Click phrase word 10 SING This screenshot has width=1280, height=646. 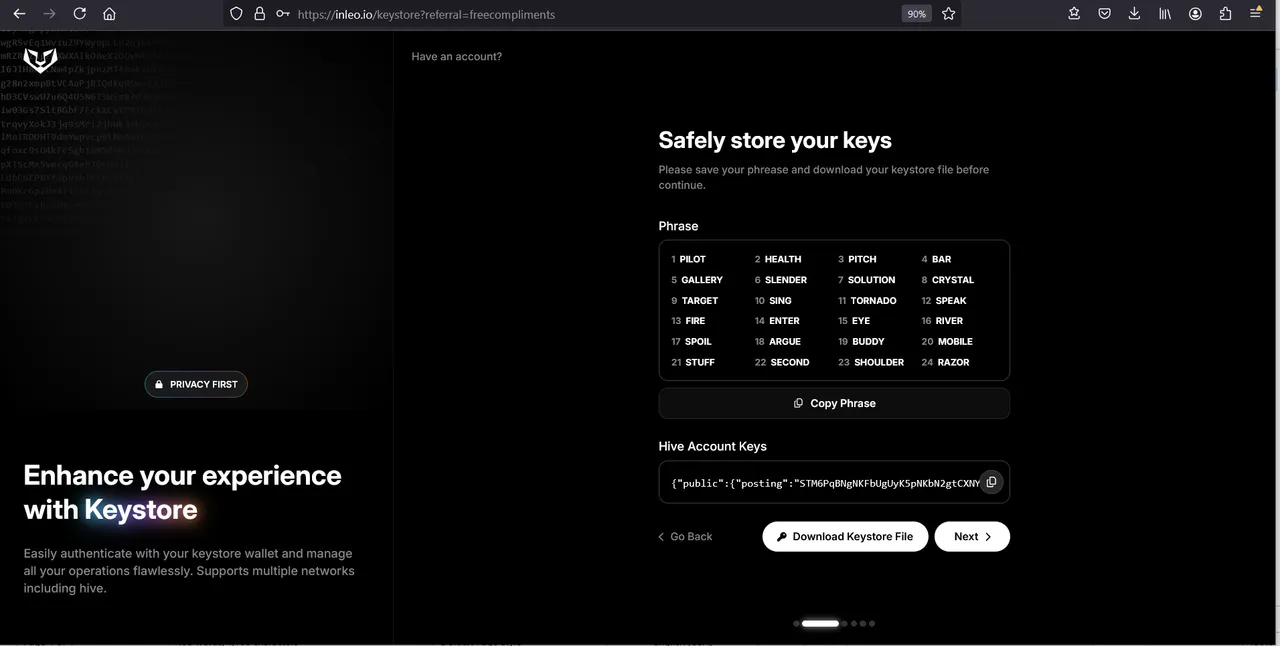(x=773, y=301)
